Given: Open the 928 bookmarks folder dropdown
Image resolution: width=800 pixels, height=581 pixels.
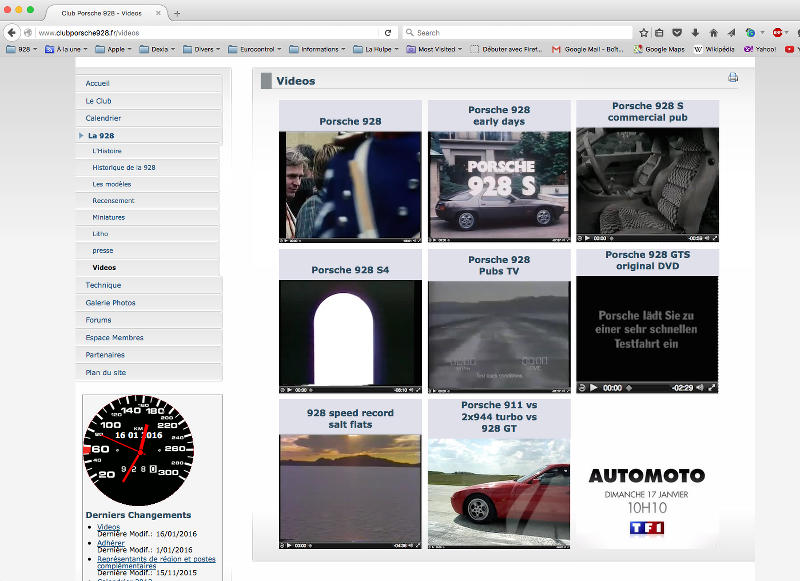Looking at the screenshot, I should (x=21, y=49).
